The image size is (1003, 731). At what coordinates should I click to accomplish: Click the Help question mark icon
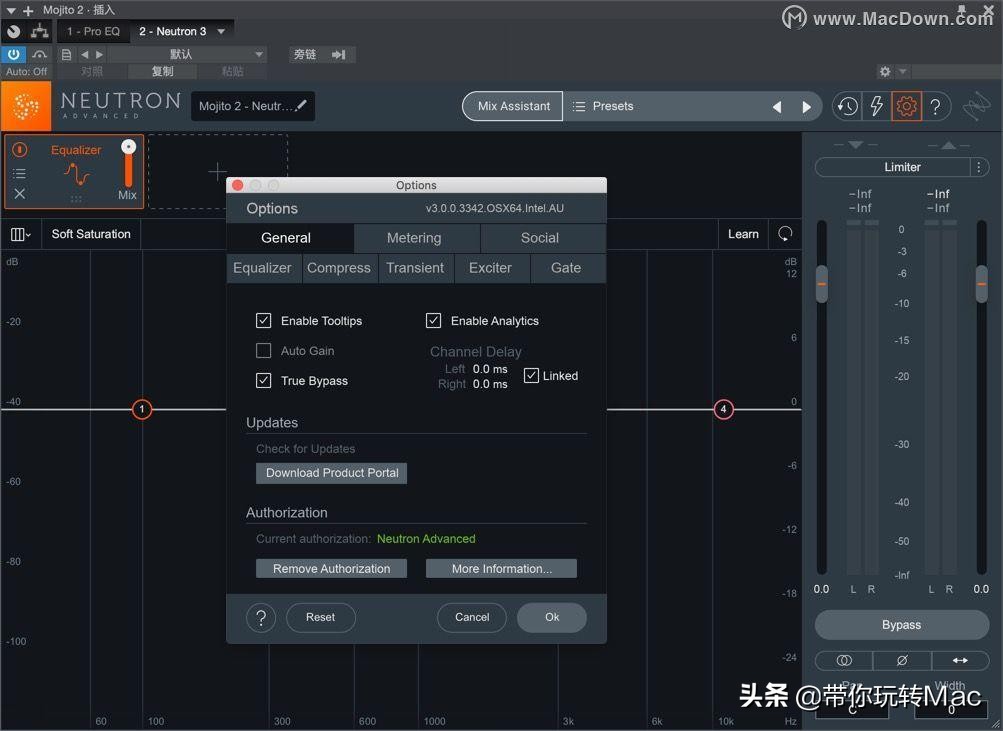click(x=936, y=105)
